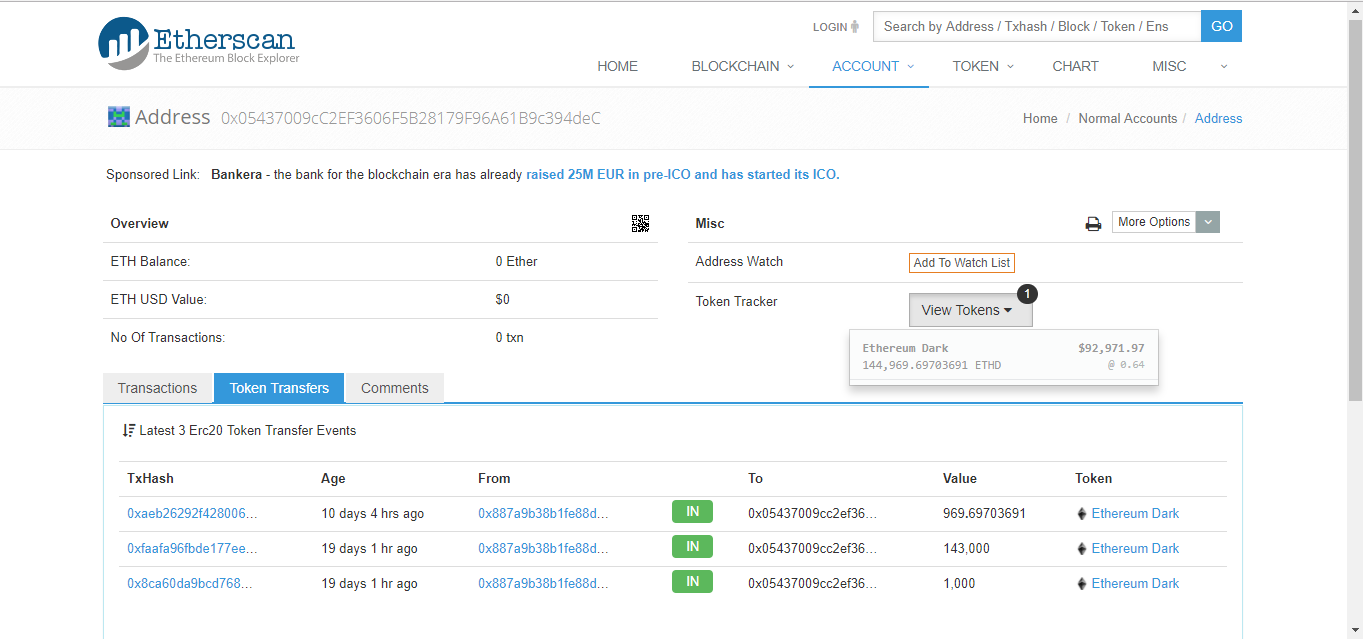Show the address QR code
The height and width of the screenshot is (639, 1363).
click(x=640, y=223)
